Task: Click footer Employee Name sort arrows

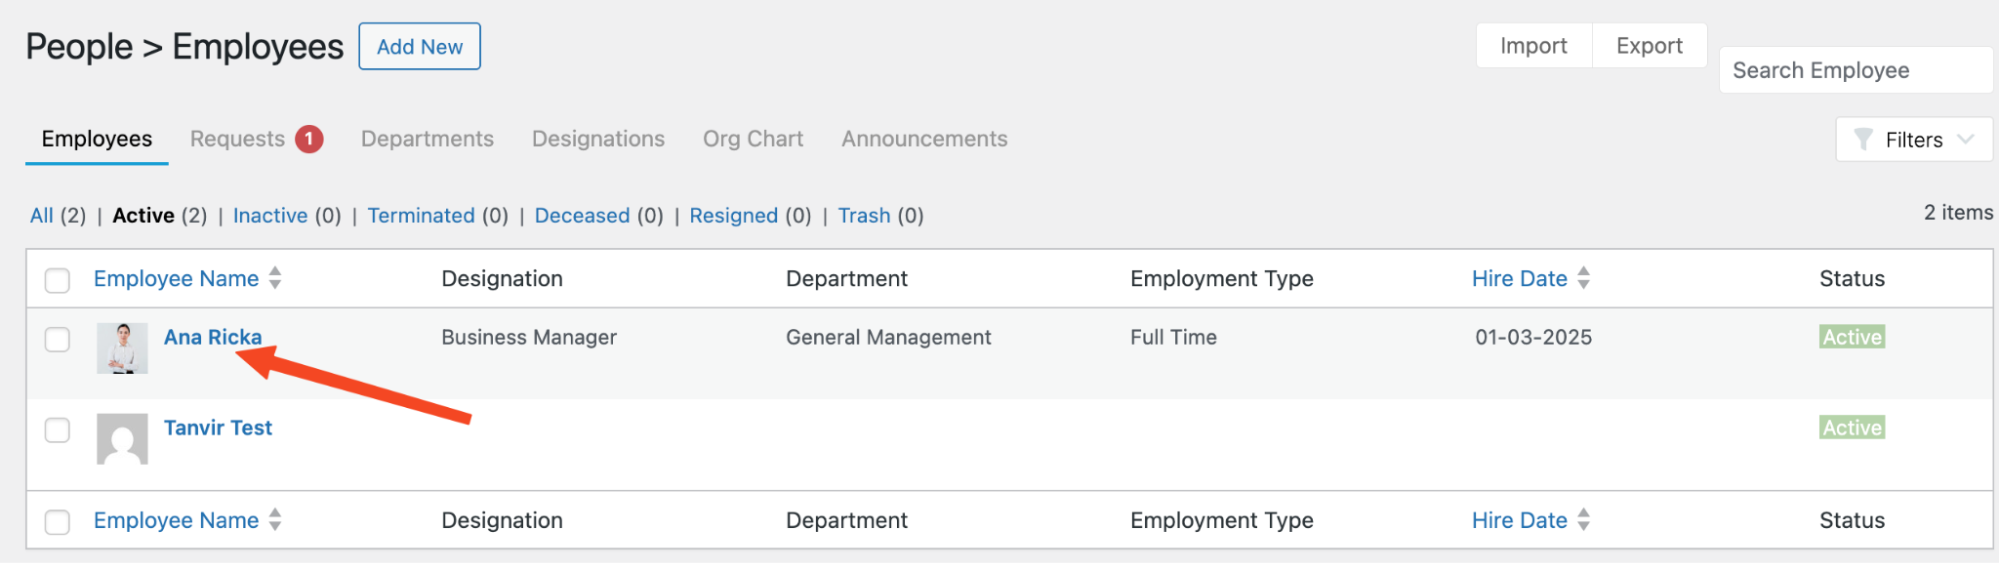Action: point(275,520)
